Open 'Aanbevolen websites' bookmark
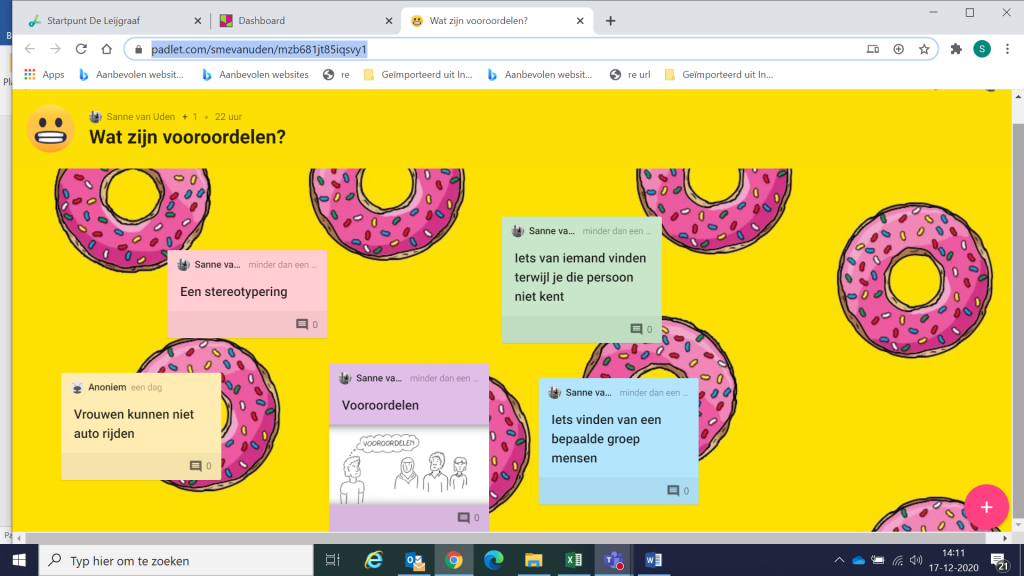Screen dimensions: 1024x576 (255, 74)
